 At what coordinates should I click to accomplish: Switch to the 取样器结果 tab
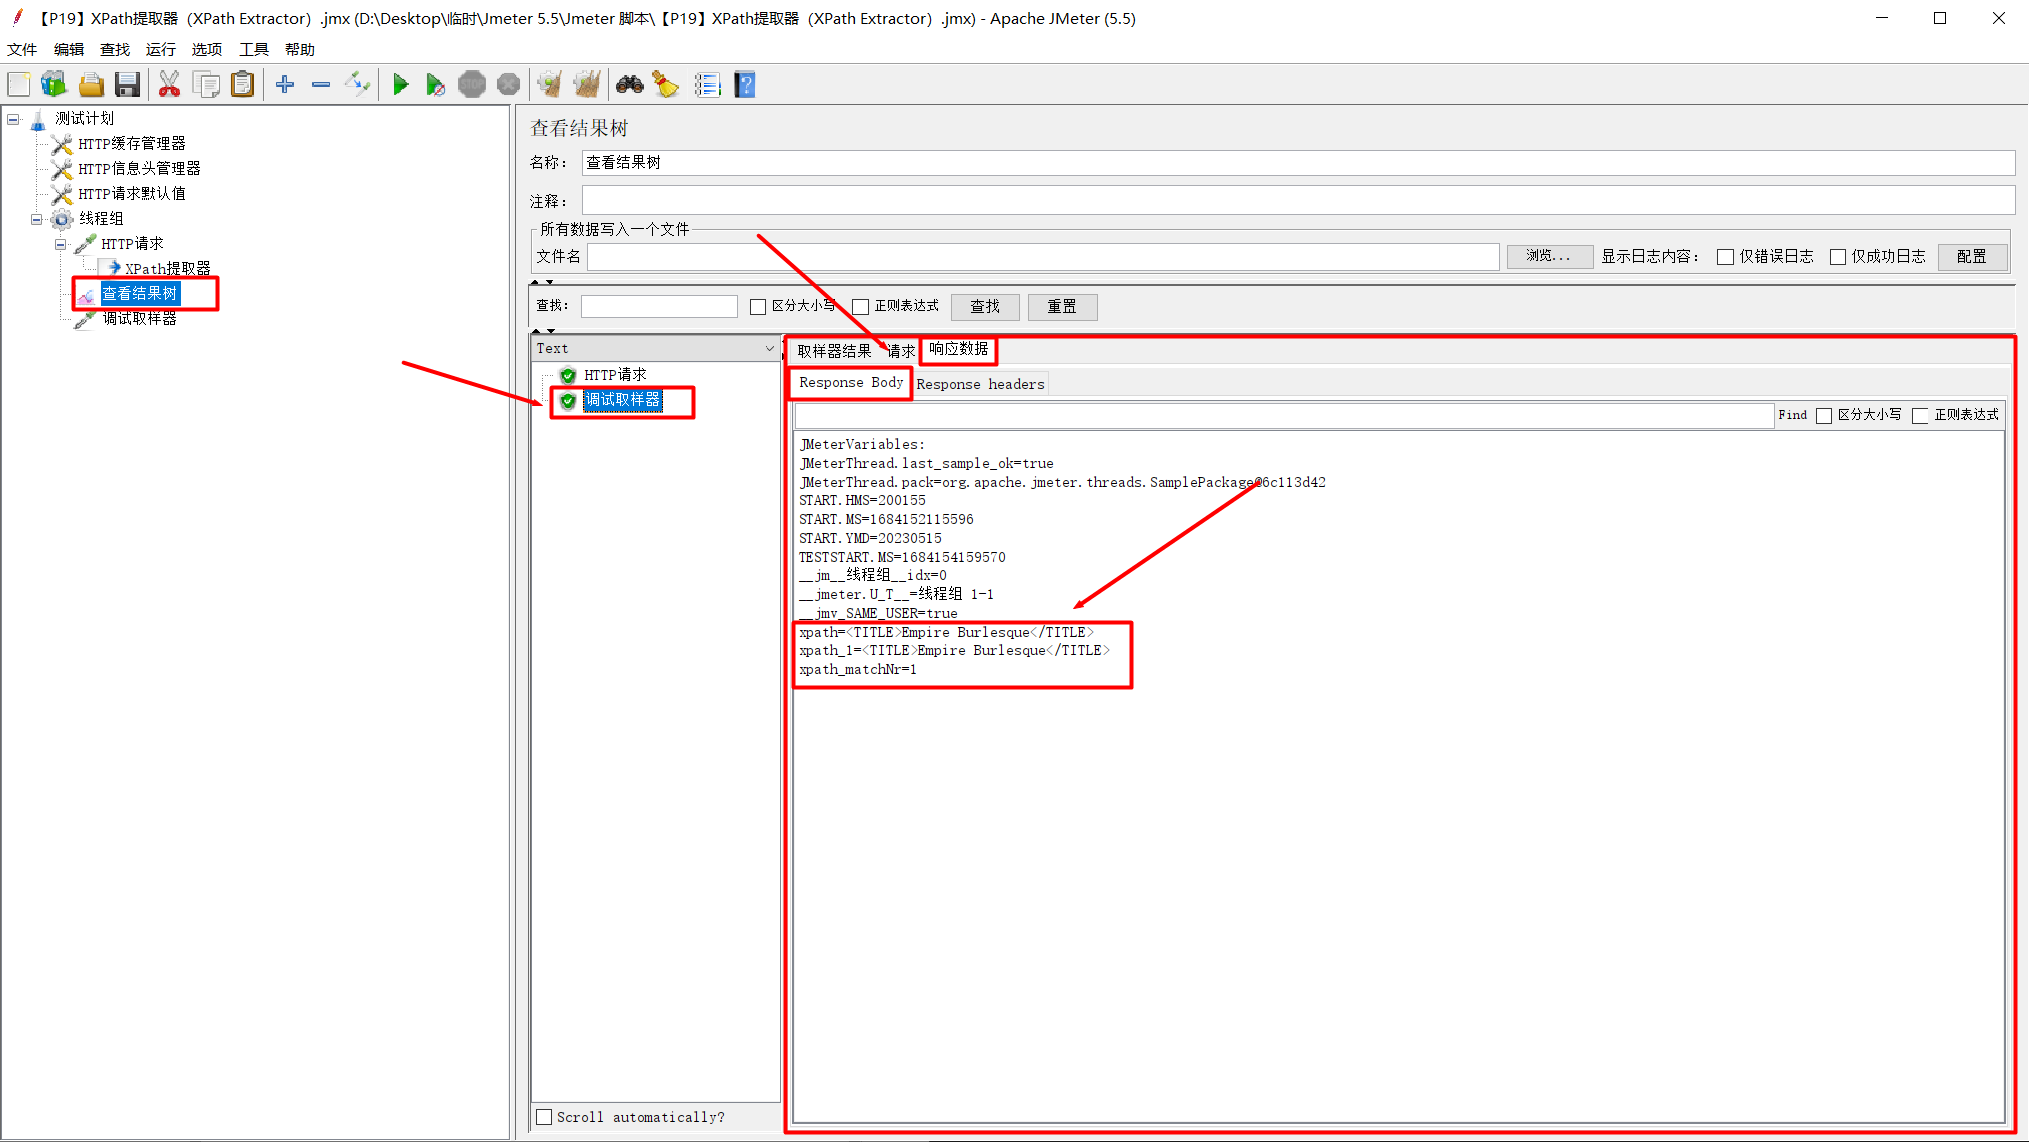pyautogui.click(x=831, y=351)
